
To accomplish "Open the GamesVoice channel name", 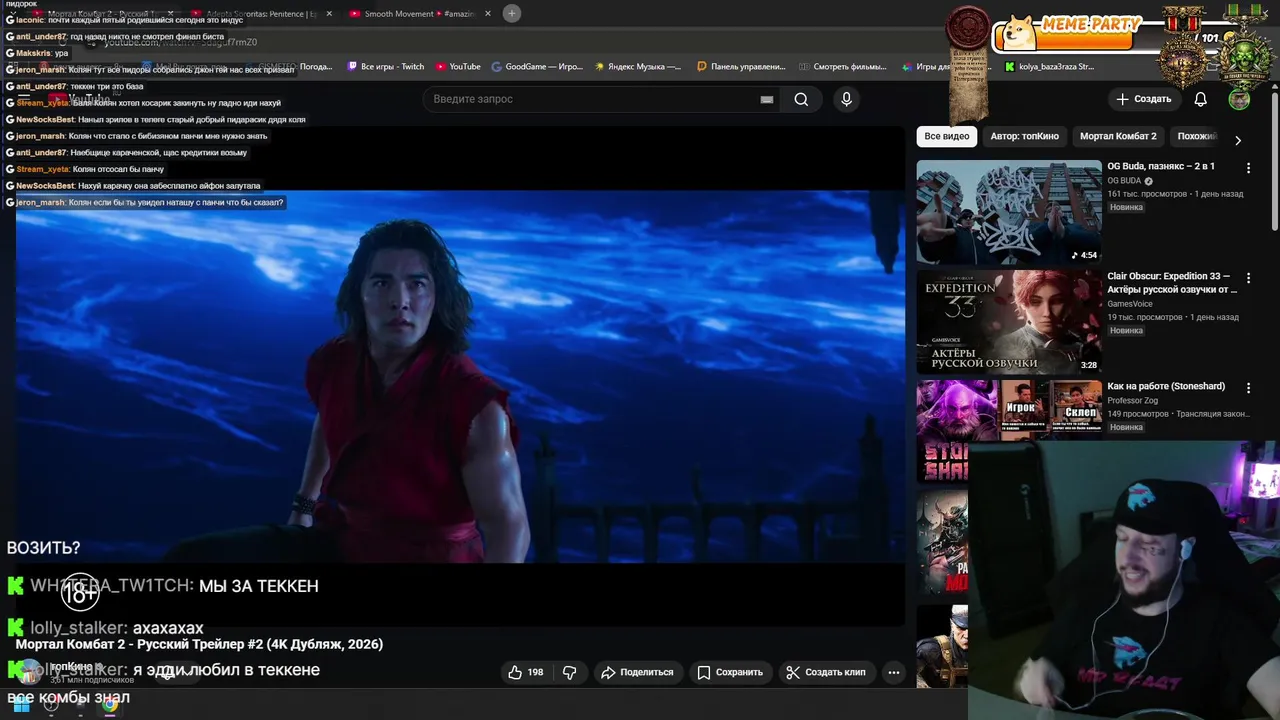I will pyautogui.click(x=1130, y=304).
